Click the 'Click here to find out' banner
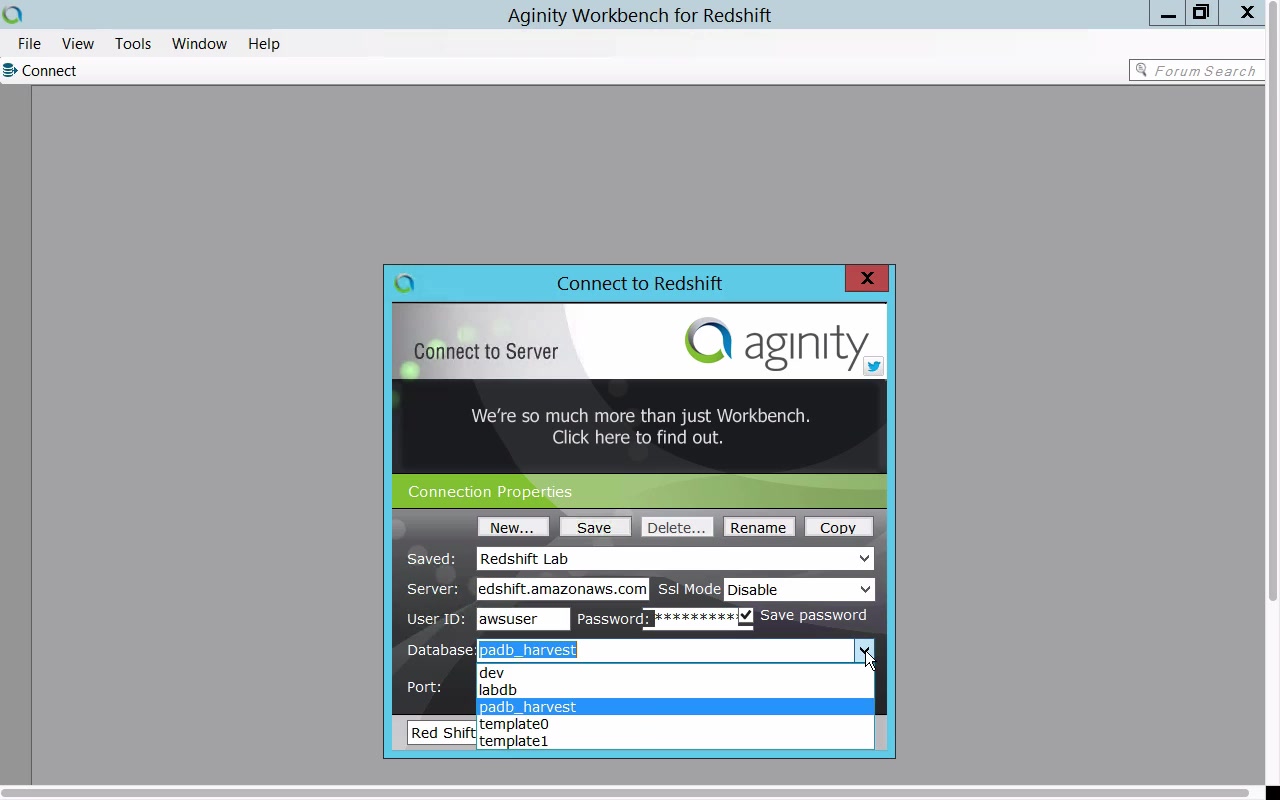Image resolution: width=1280 pixels, height=800 pixels. click(640, 427)
